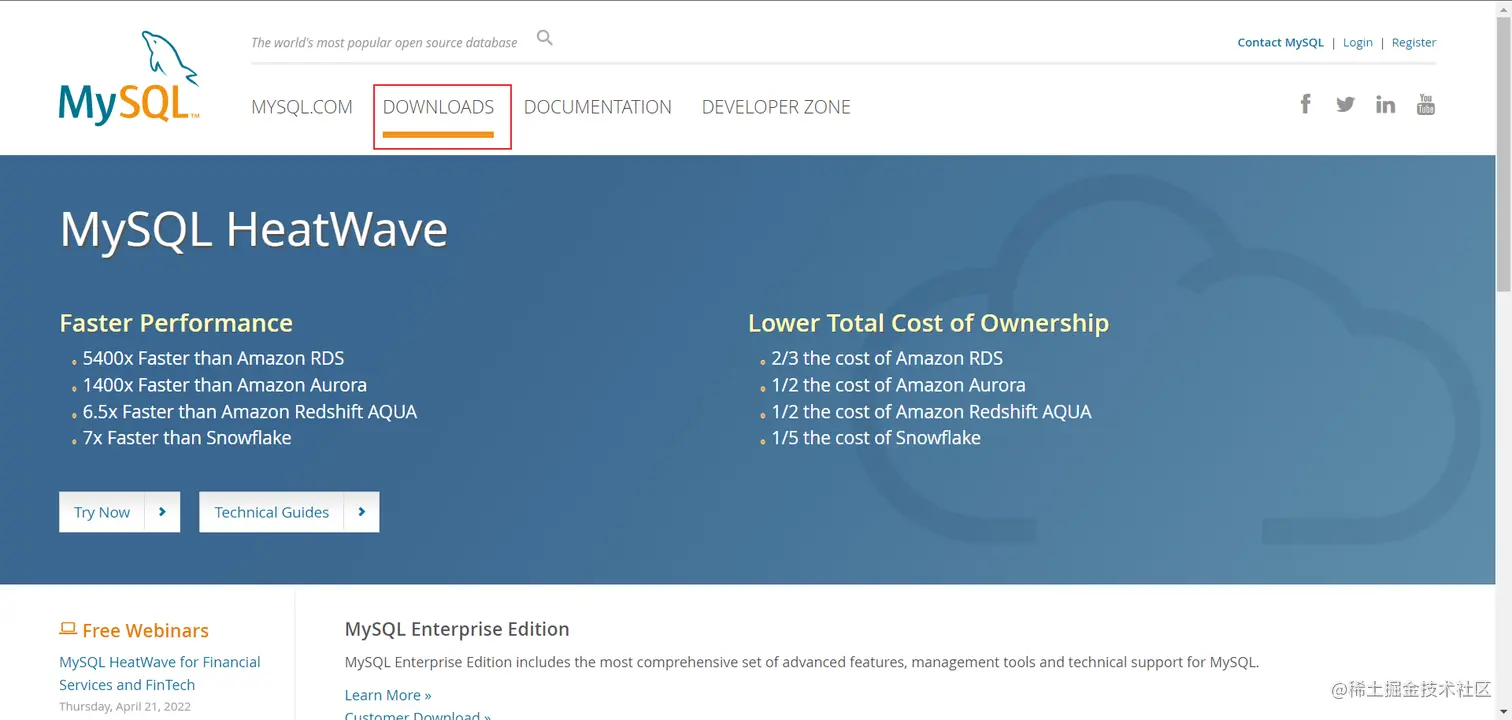Click the laptop icon beside Free Webinars
Image resolution: width=1512 pixels, height=720 pixels.
68,629
